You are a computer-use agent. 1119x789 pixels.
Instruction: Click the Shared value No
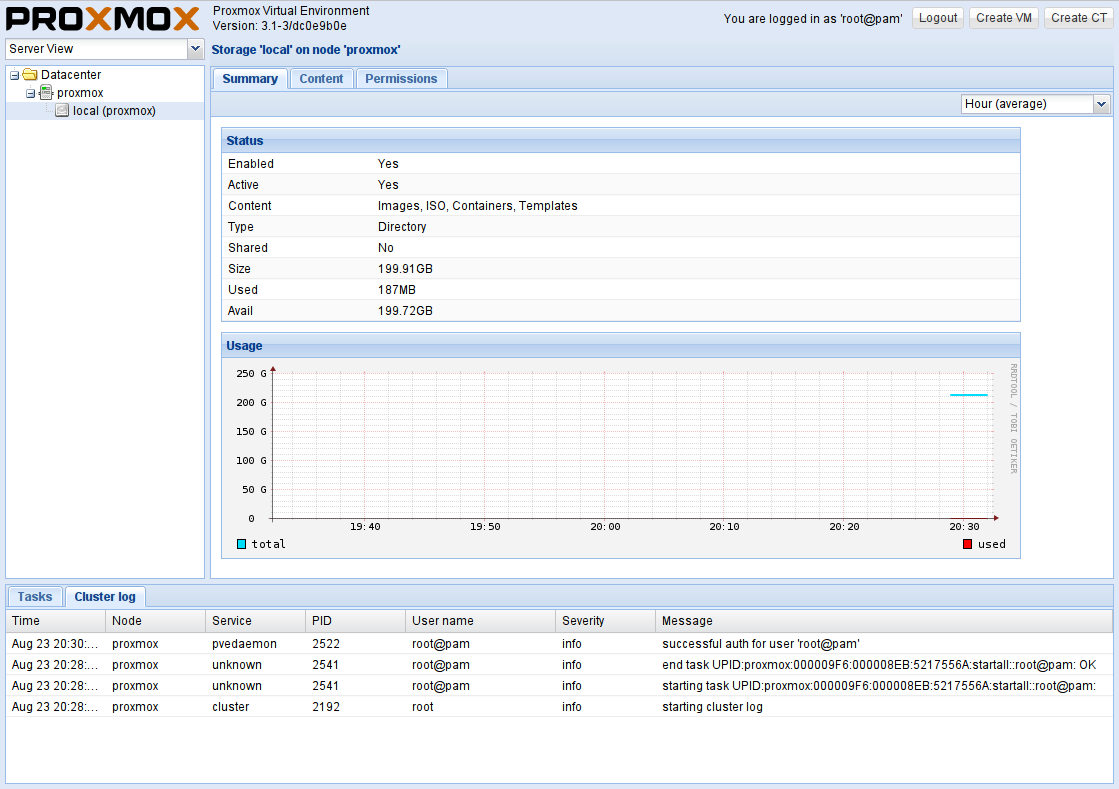[x=385, y=248]
